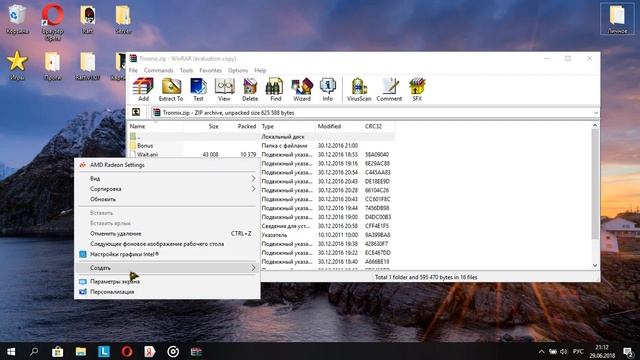Select row with CRC32 9A399BA8

[327, 235]
